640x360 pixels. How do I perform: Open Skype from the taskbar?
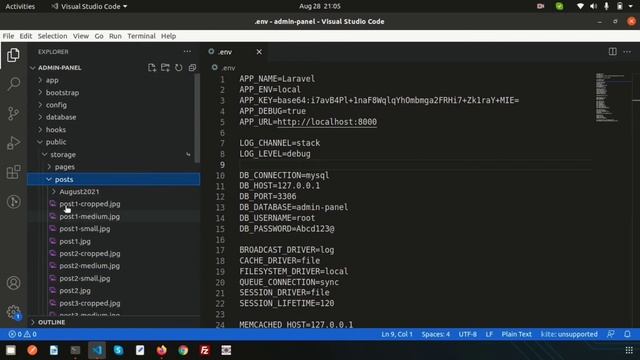point(118,350)
